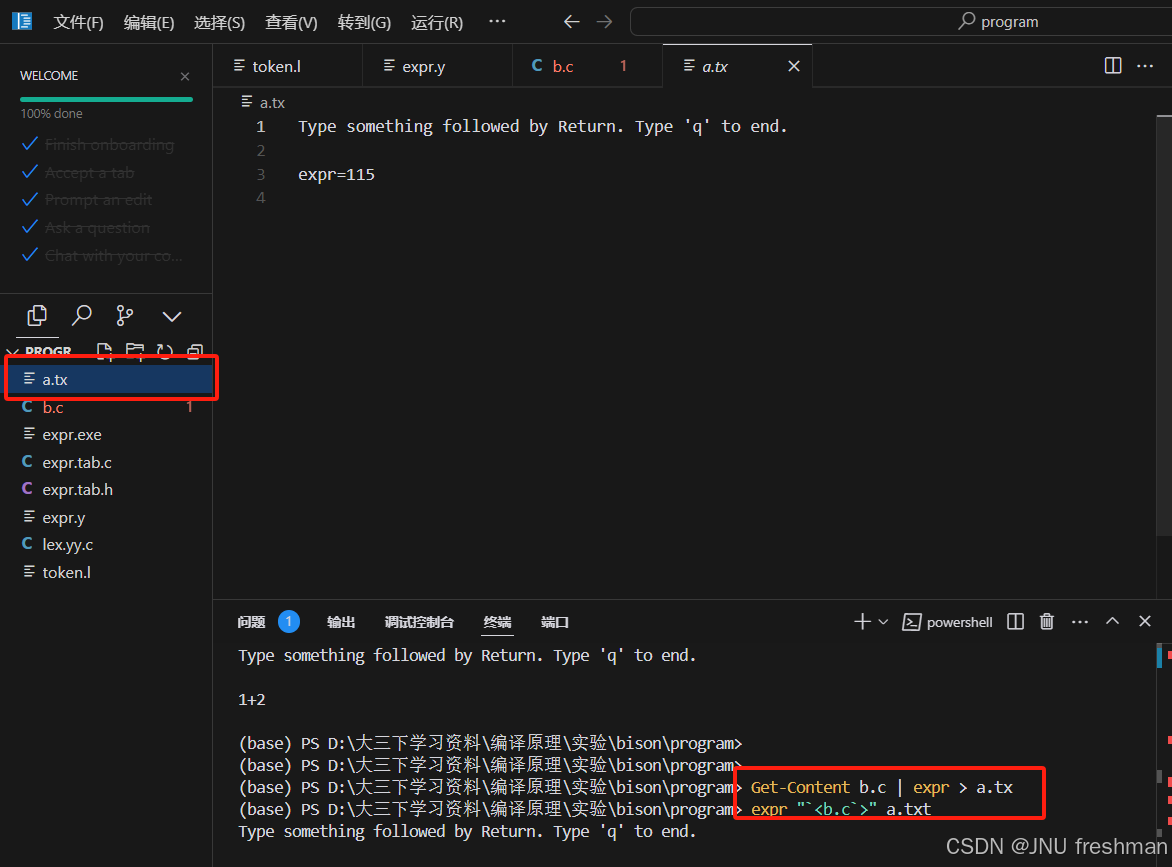Screen dimensions: 1172x867
Task: Click the Chat with your co... item
Action: (102, 256)
